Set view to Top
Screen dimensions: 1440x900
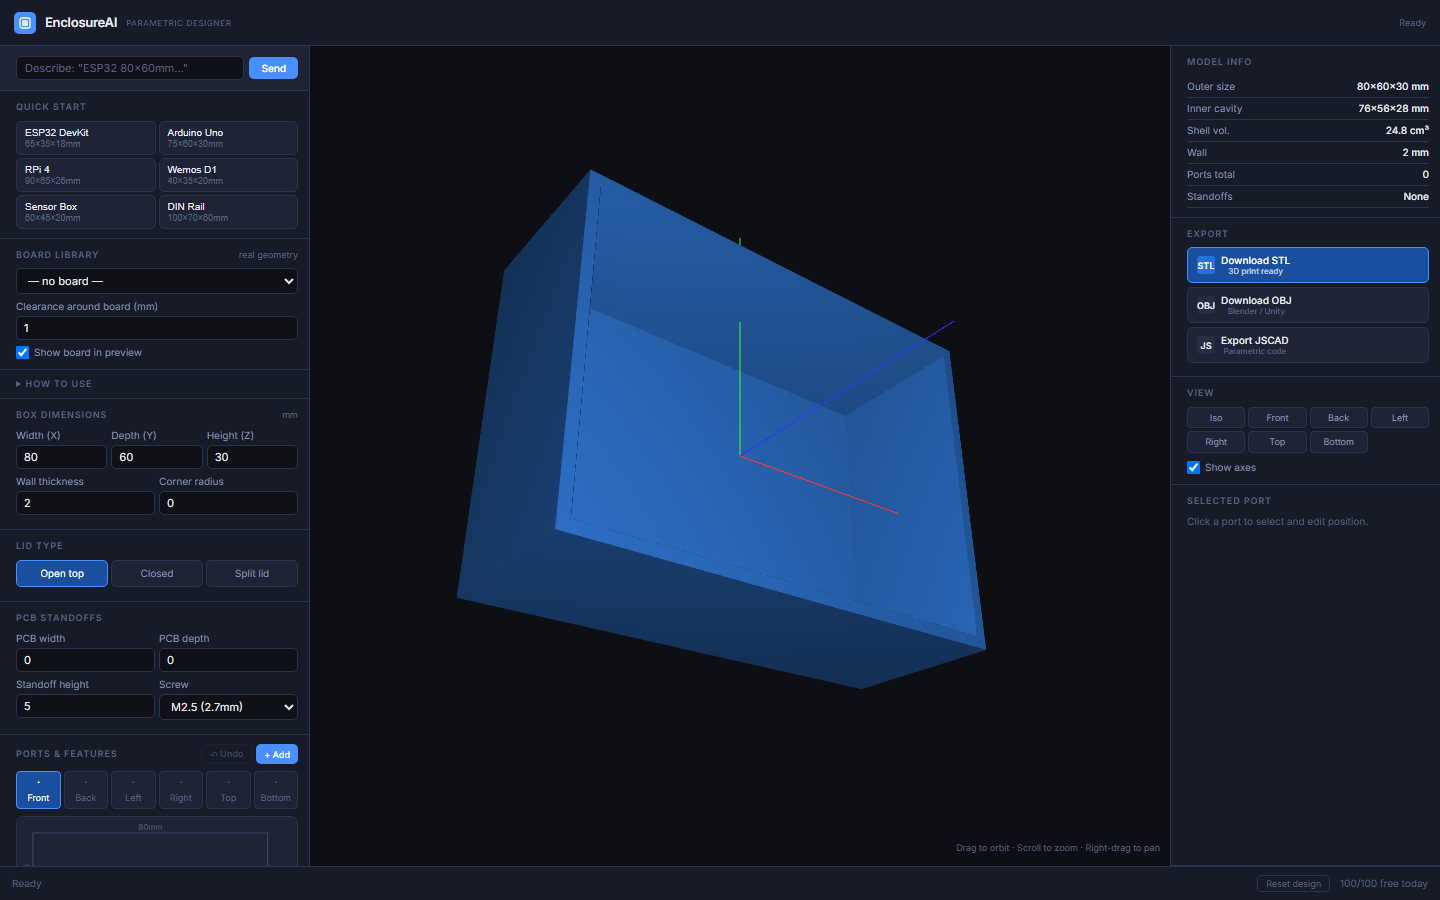click(x=1277, y=442)
